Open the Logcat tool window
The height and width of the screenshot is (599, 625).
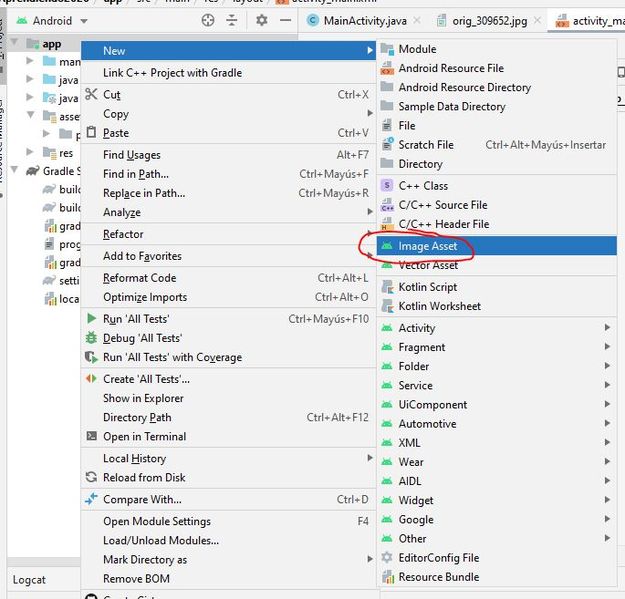29,579
